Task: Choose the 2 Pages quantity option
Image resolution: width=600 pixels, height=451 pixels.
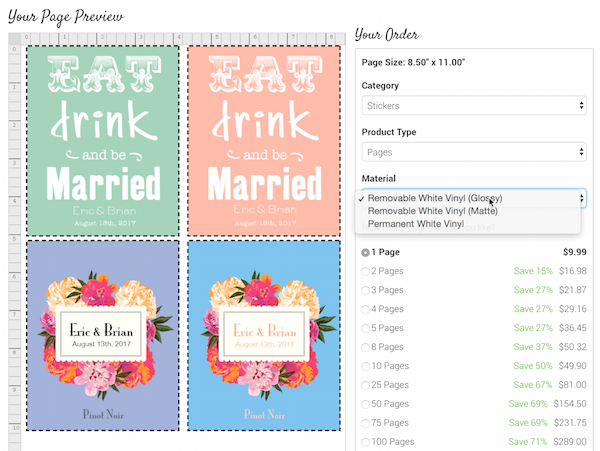Action: pyautogui.click(x=366, y=271)
